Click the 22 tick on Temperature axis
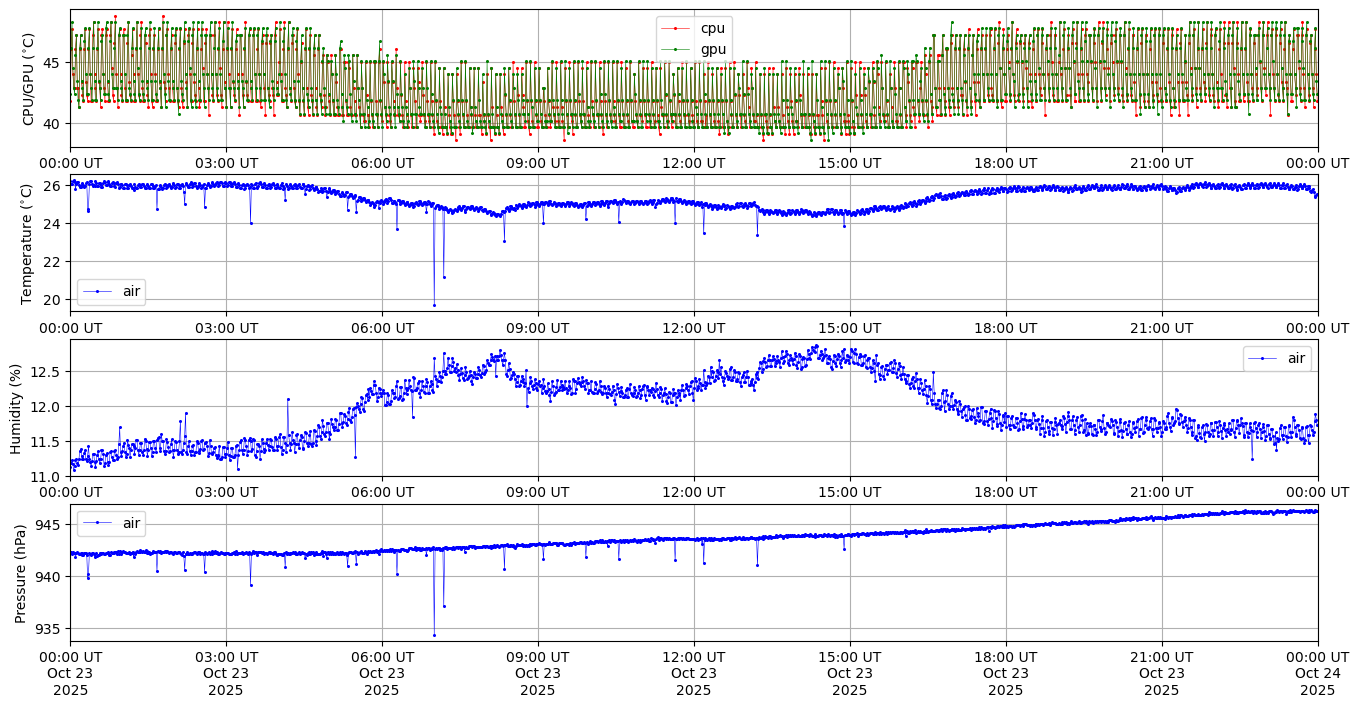The image size is (1359, 707). pos(54,262)
